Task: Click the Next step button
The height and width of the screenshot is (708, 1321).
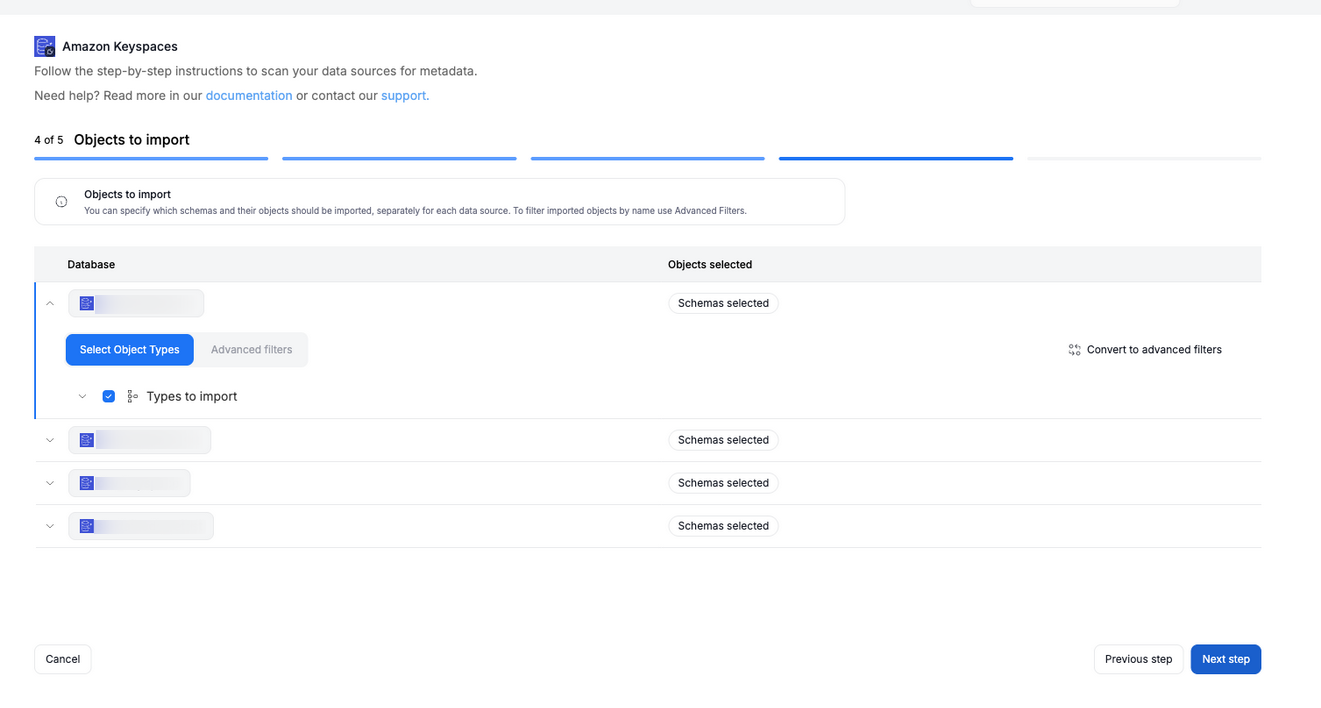Action: coord(1226,659)
